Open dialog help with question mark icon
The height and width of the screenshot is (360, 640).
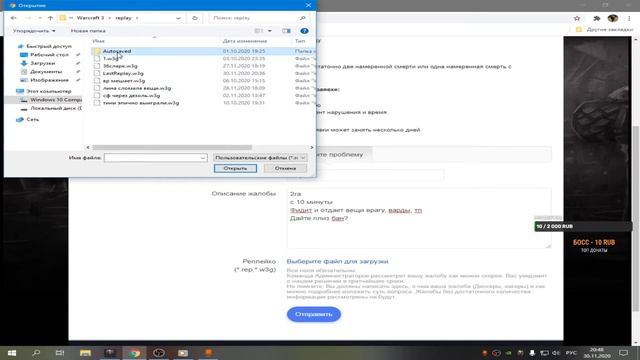click(304, 31)
